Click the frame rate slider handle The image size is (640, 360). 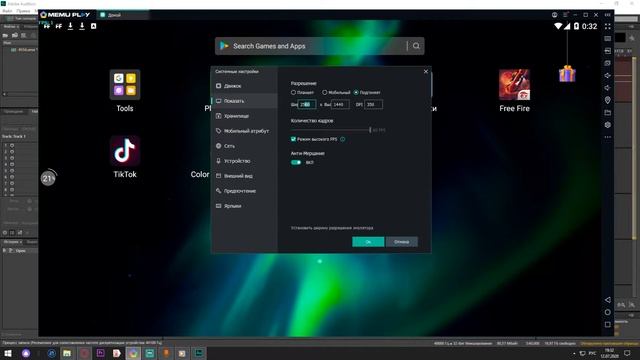click(370, 130)
